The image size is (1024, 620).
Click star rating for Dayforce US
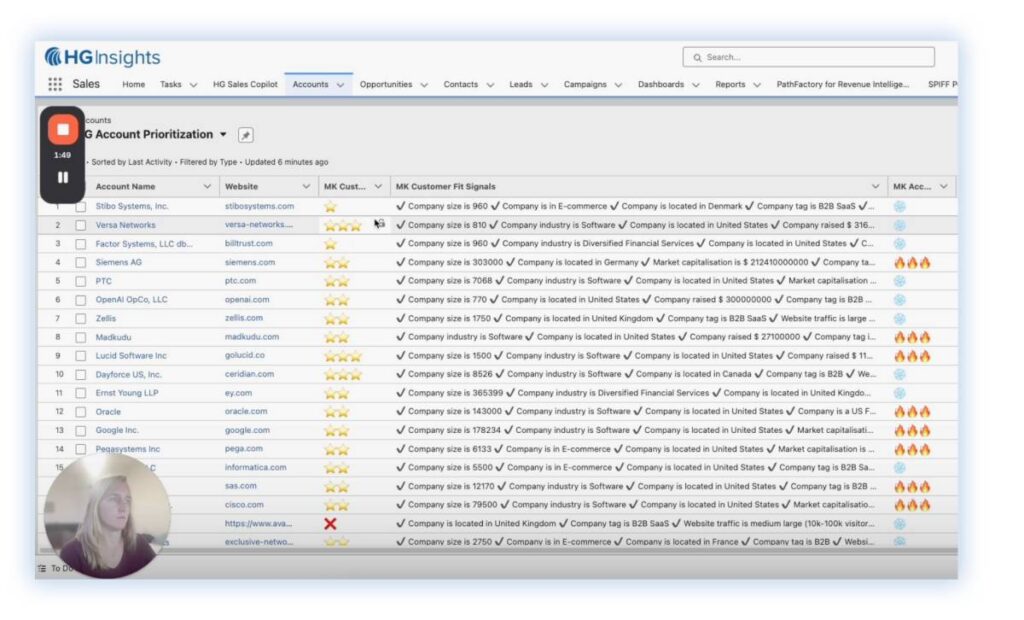pos(343,375)
